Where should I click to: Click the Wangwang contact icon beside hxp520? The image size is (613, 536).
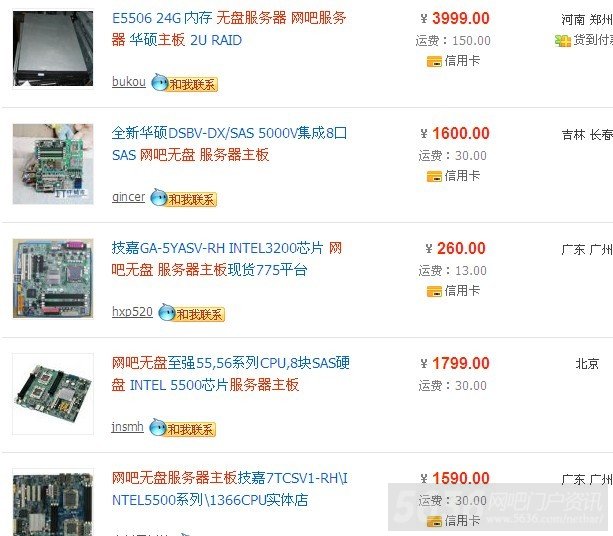(x=191, y=313)
